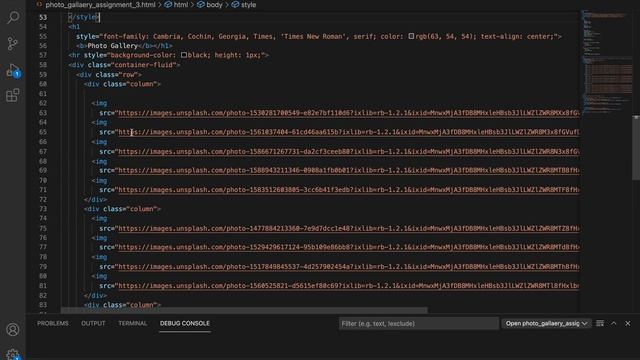Click line number 72 in gutter
This screenshot has width=640, height=360.
pyautogui.click(x=43, y=200)
